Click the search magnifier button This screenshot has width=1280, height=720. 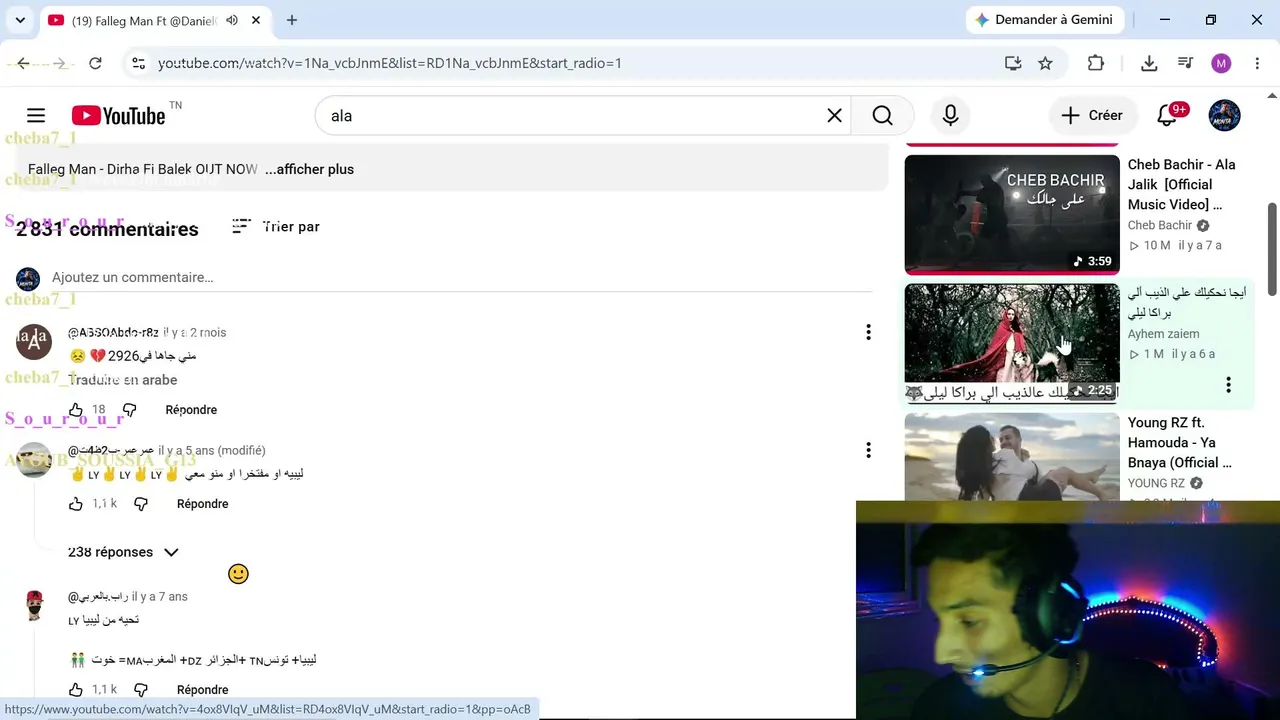click(882, 116)
